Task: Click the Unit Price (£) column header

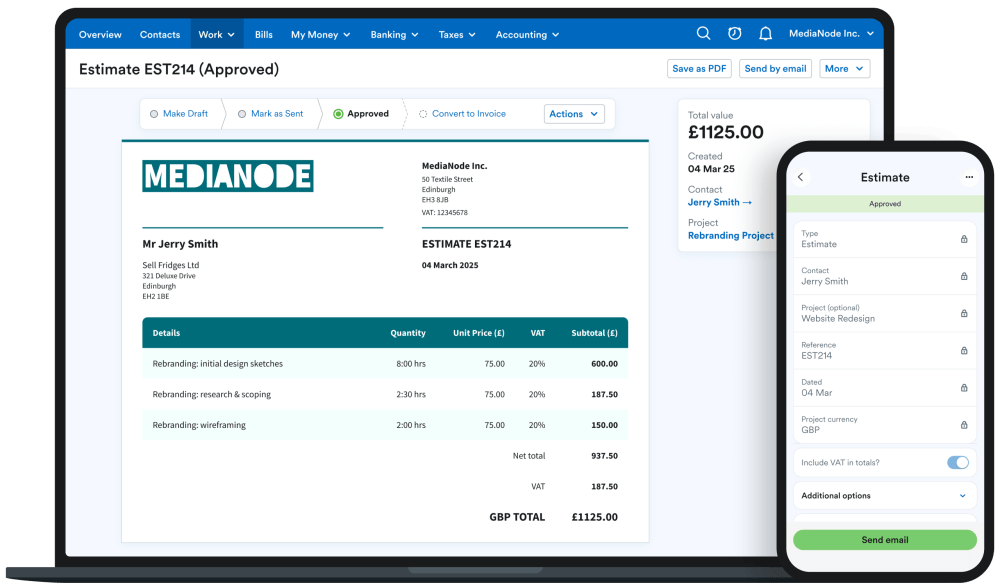Action: point(479,333)
